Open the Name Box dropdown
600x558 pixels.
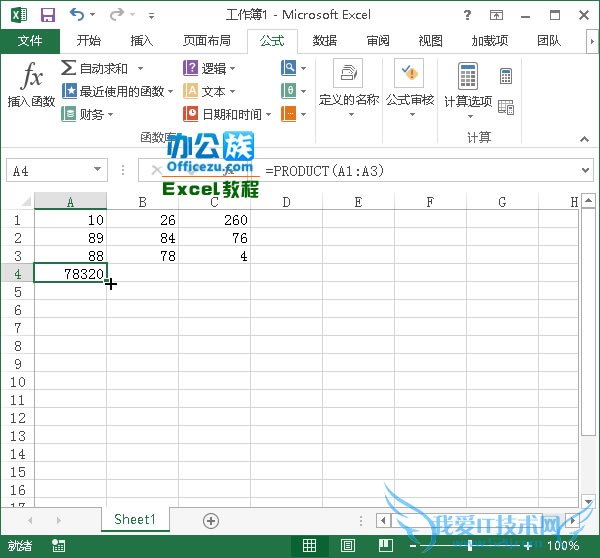click(97, 171)
